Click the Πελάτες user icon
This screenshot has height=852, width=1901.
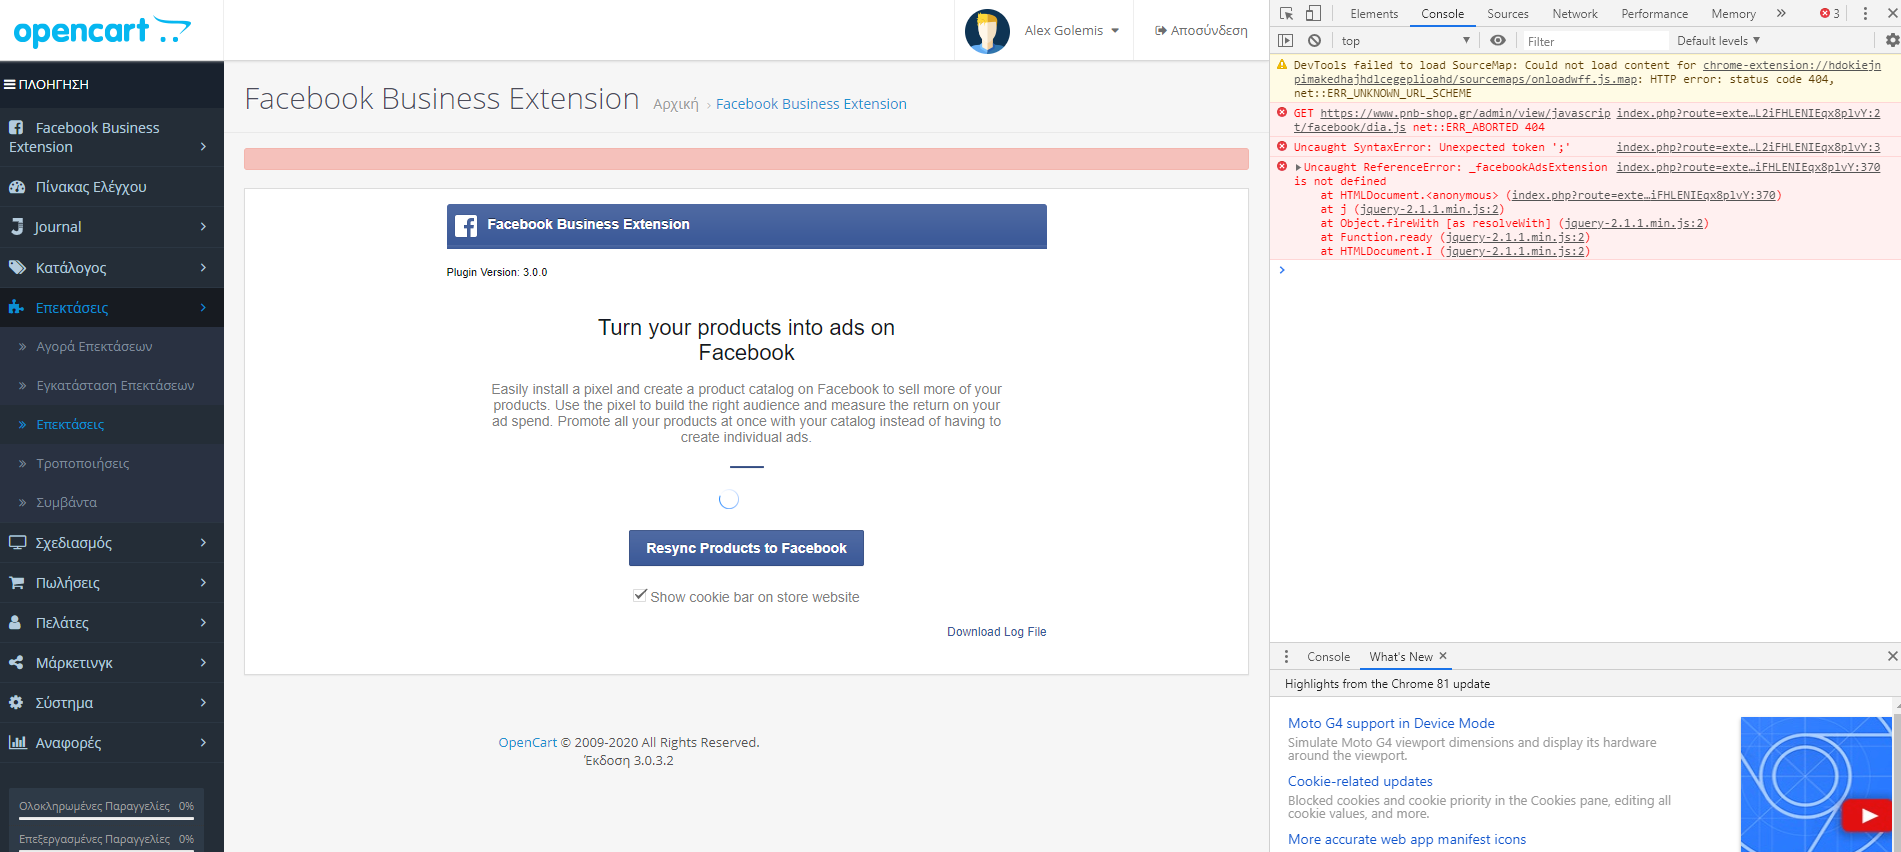(x=15, y=622)
